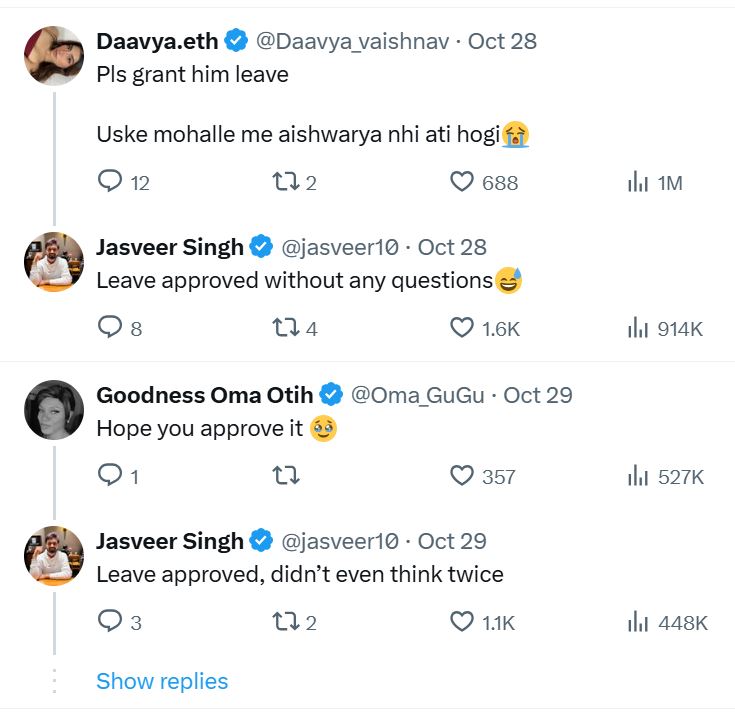Like the tweet with 1.1K likes
Screen dimensions: 735x715
[461, 622]
